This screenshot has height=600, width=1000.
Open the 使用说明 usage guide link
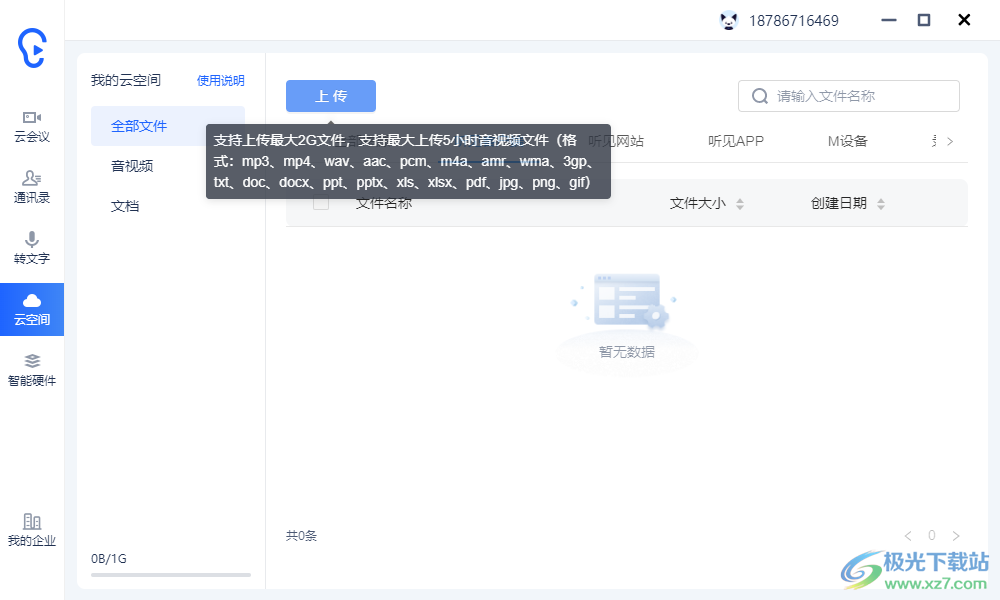[x=220, y=80]
